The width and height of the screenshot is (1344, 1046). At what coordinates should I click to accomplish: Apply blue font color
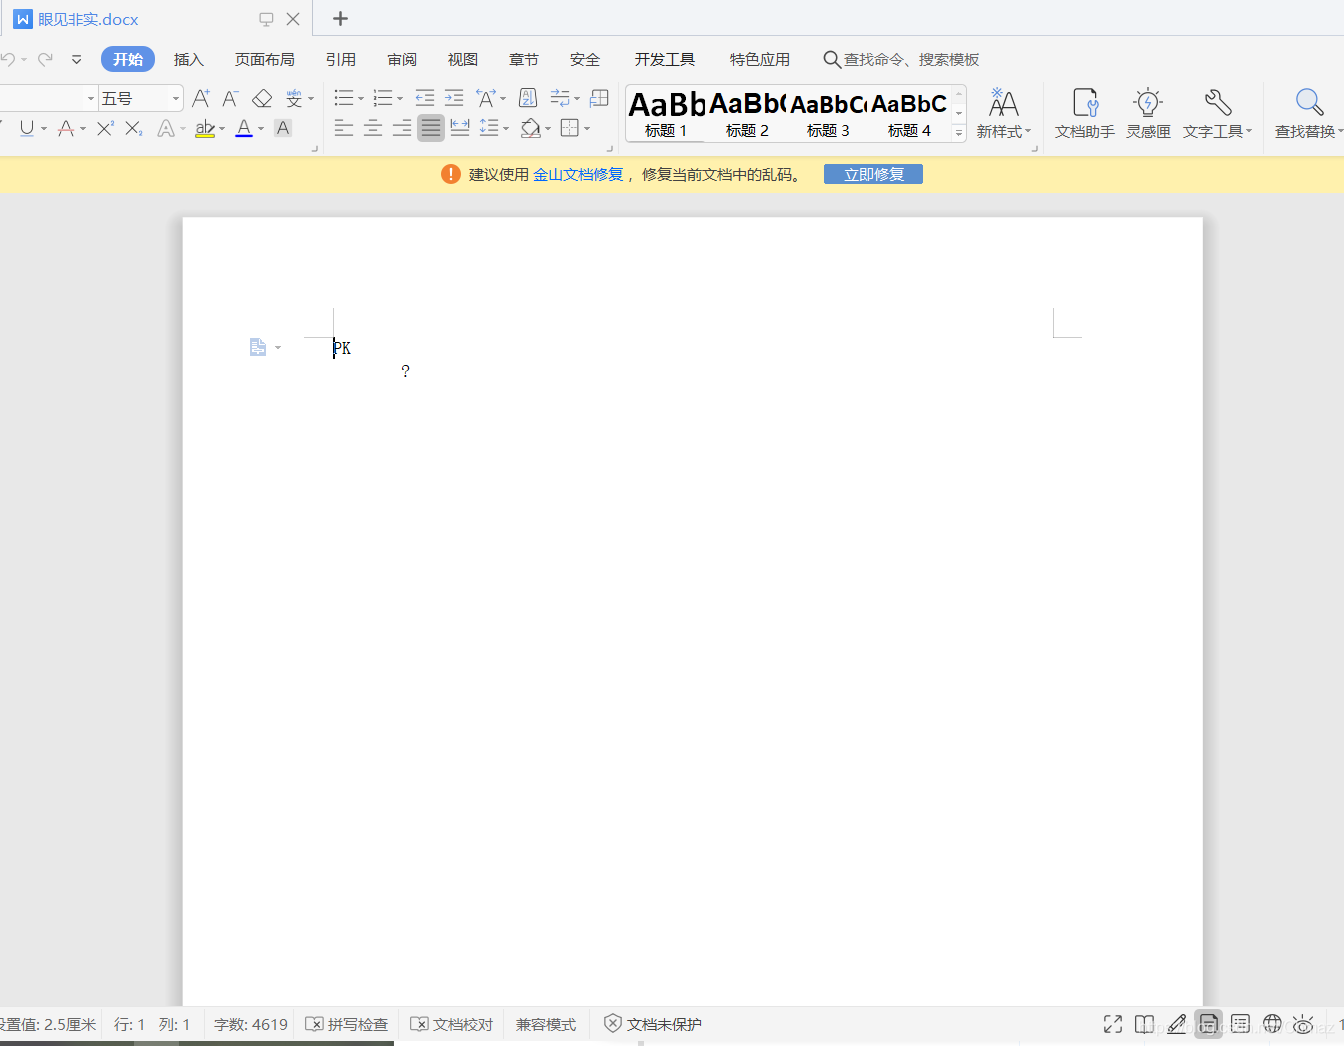pos(244,128)
